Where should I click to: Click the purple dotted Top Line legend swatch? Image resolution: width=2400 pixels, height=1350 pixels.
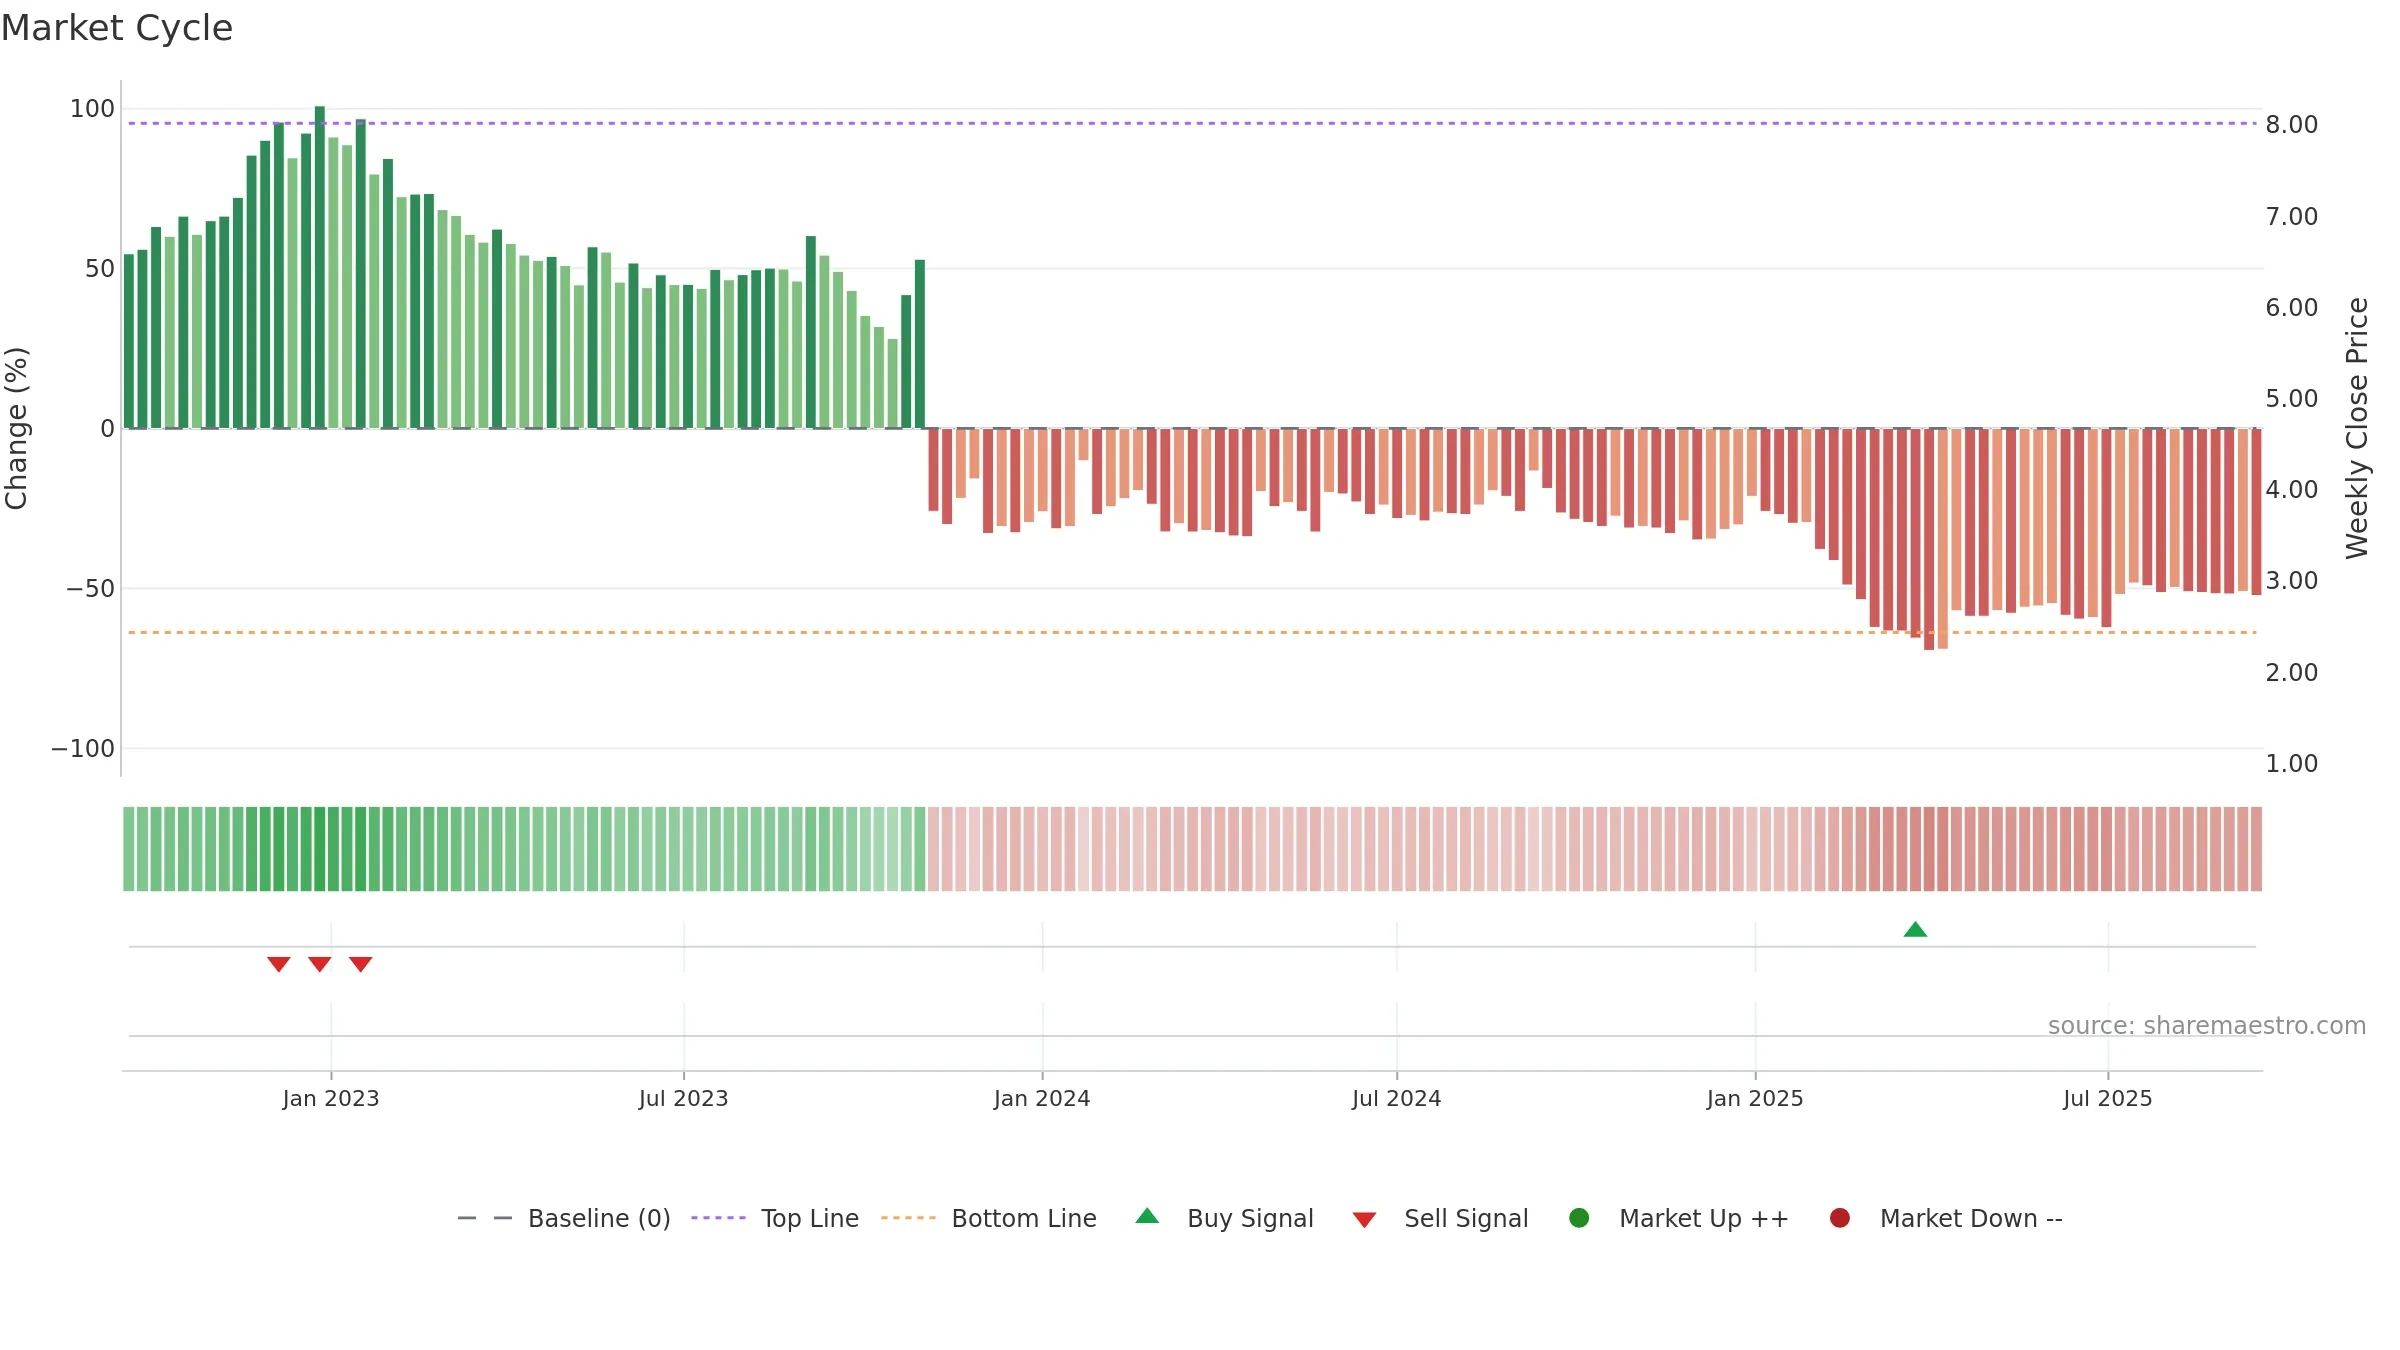tap(718, 1218)
